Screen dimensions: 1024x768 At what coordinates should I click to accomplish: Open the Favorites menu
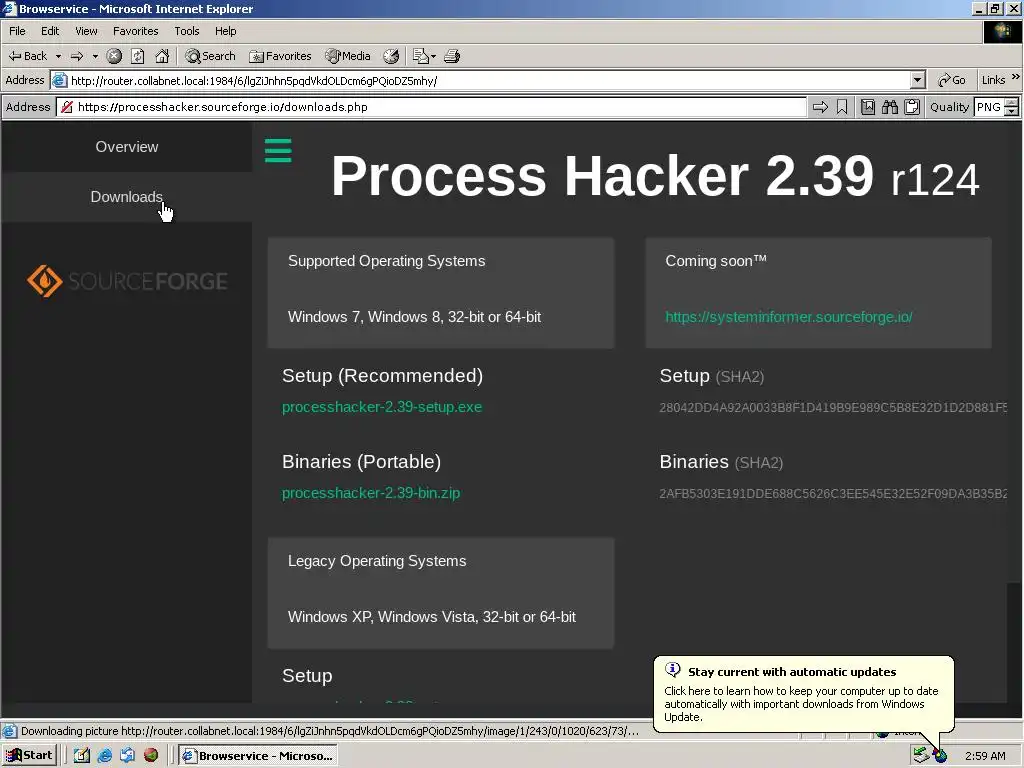pyautogui.click(x=135, y=31)
